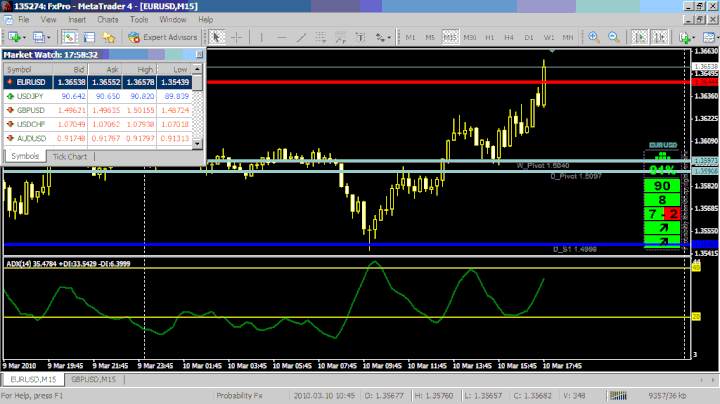
Task: Select the AUDUSD symbol row
Action: (97, 138)
